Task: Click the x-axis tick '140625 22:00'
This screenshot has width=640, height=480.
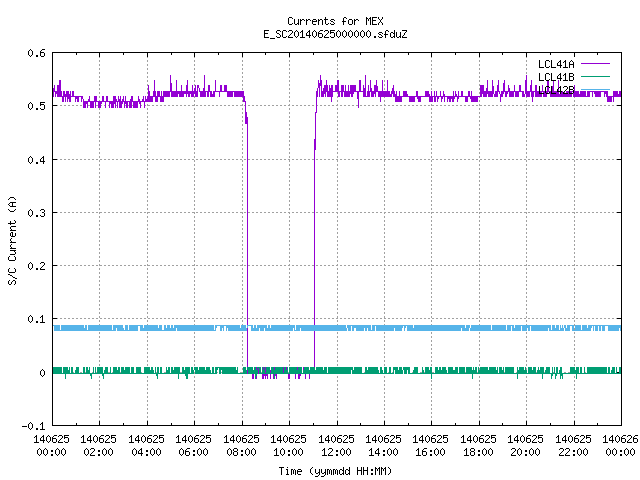Action: click(x=573, y=445)
